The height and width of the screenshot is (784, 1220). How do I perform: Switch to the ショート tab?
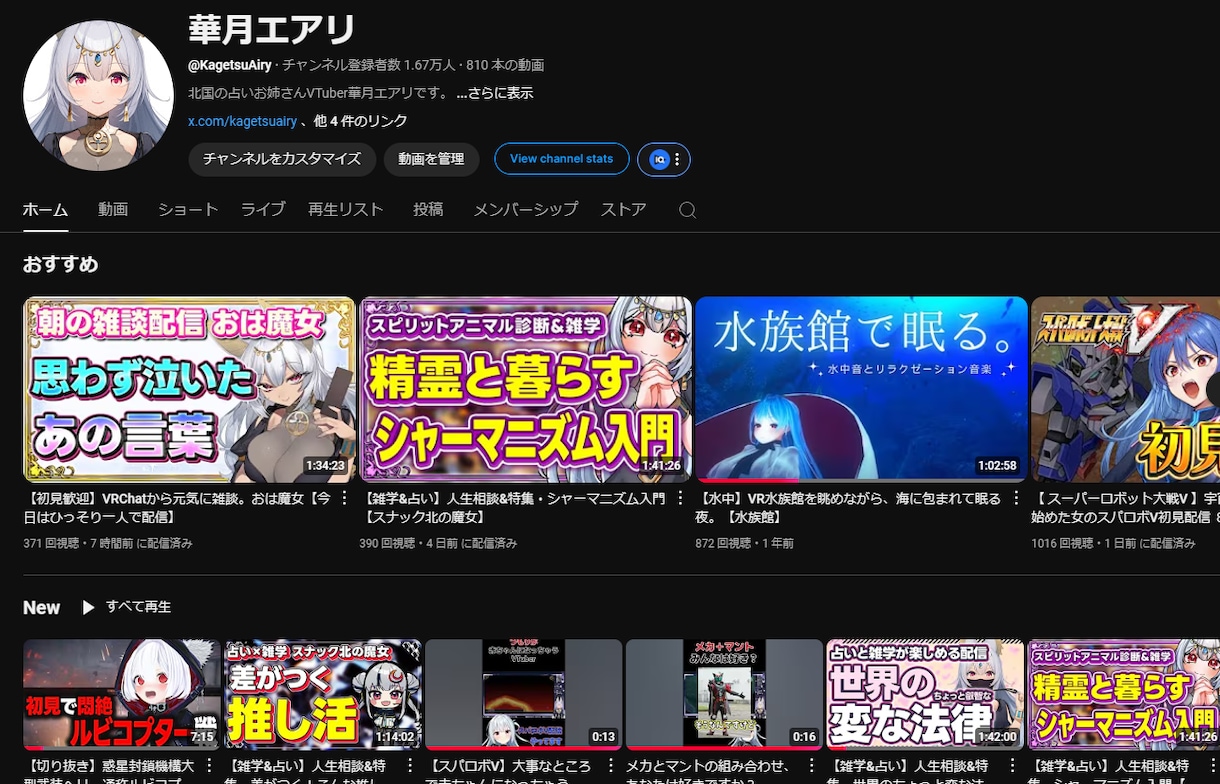point(188,209)
